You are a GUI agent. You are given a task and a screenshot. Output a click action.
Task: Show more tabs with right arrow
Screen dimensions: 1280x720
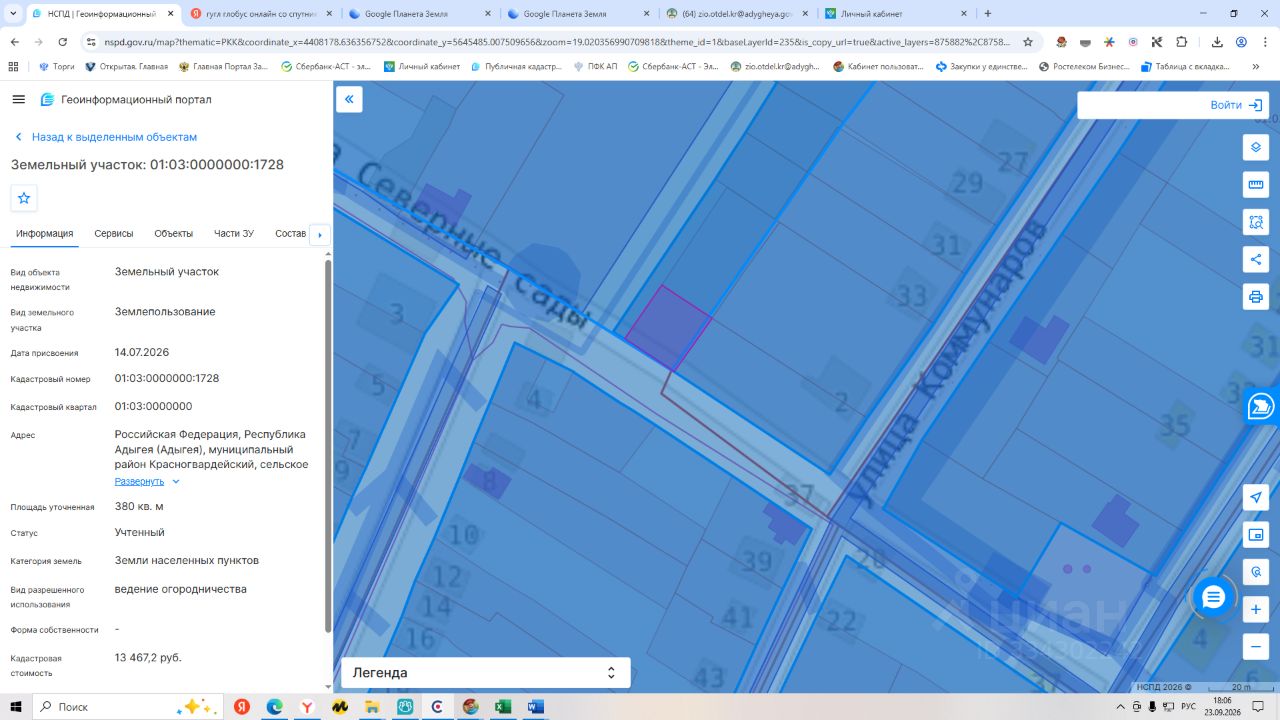click(320, 234)
